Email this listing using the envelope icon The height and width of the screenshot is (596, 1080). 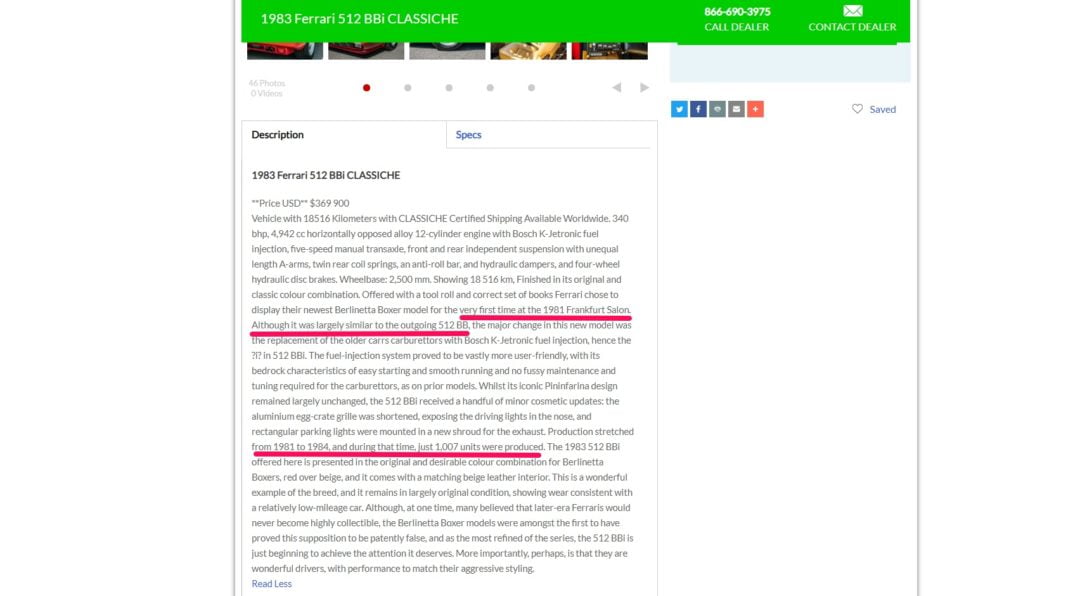coord(737,108)
